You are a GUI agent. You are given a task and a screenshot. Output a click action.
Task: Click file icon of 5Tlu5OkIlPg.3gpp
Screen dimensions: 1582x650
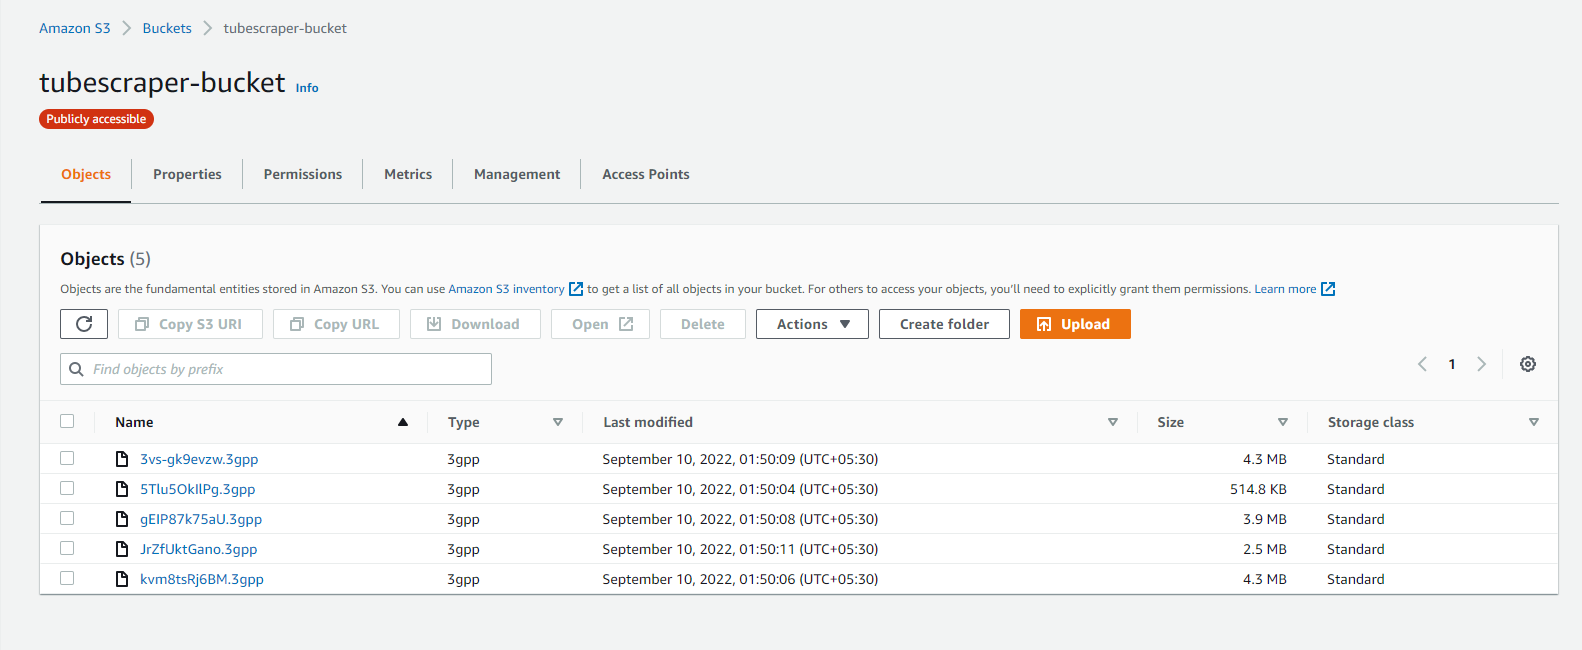(122, 489)
